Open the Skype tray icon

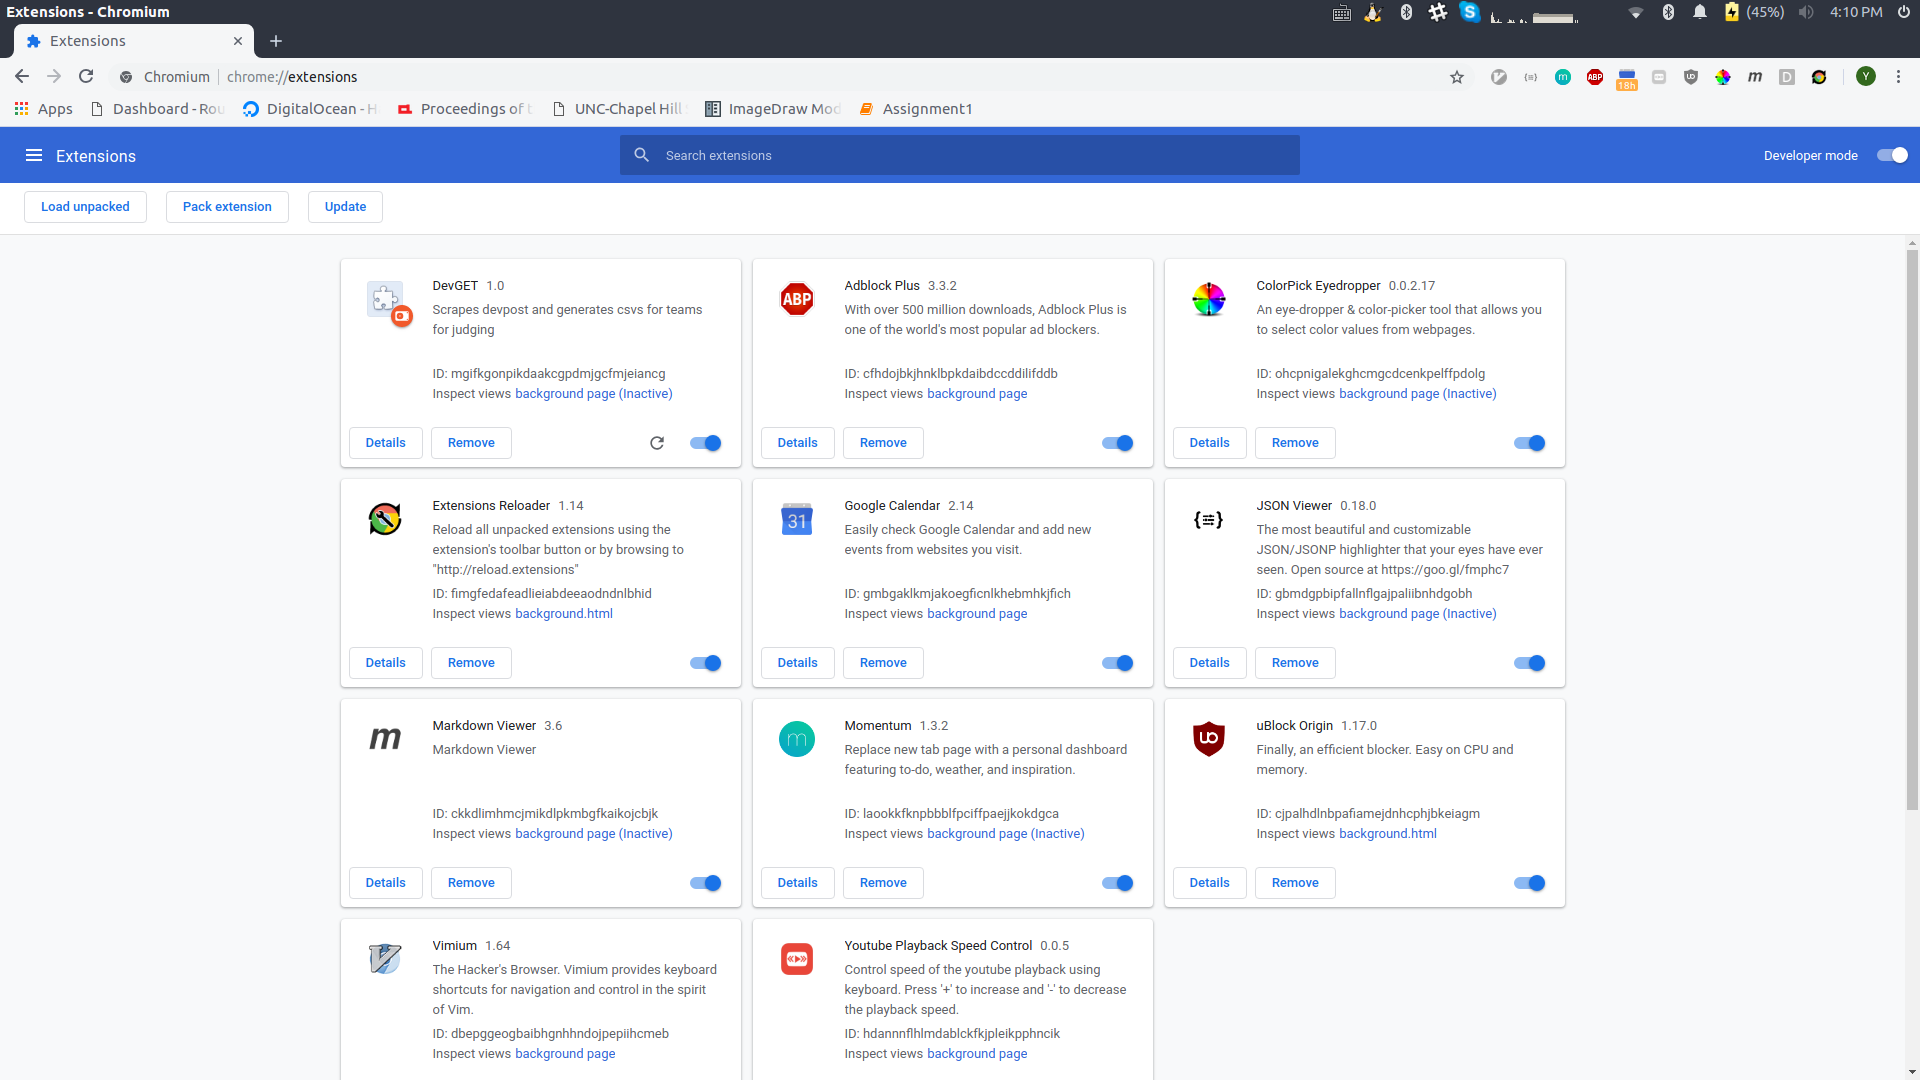pyautogui.click(x=1469, y=12)
